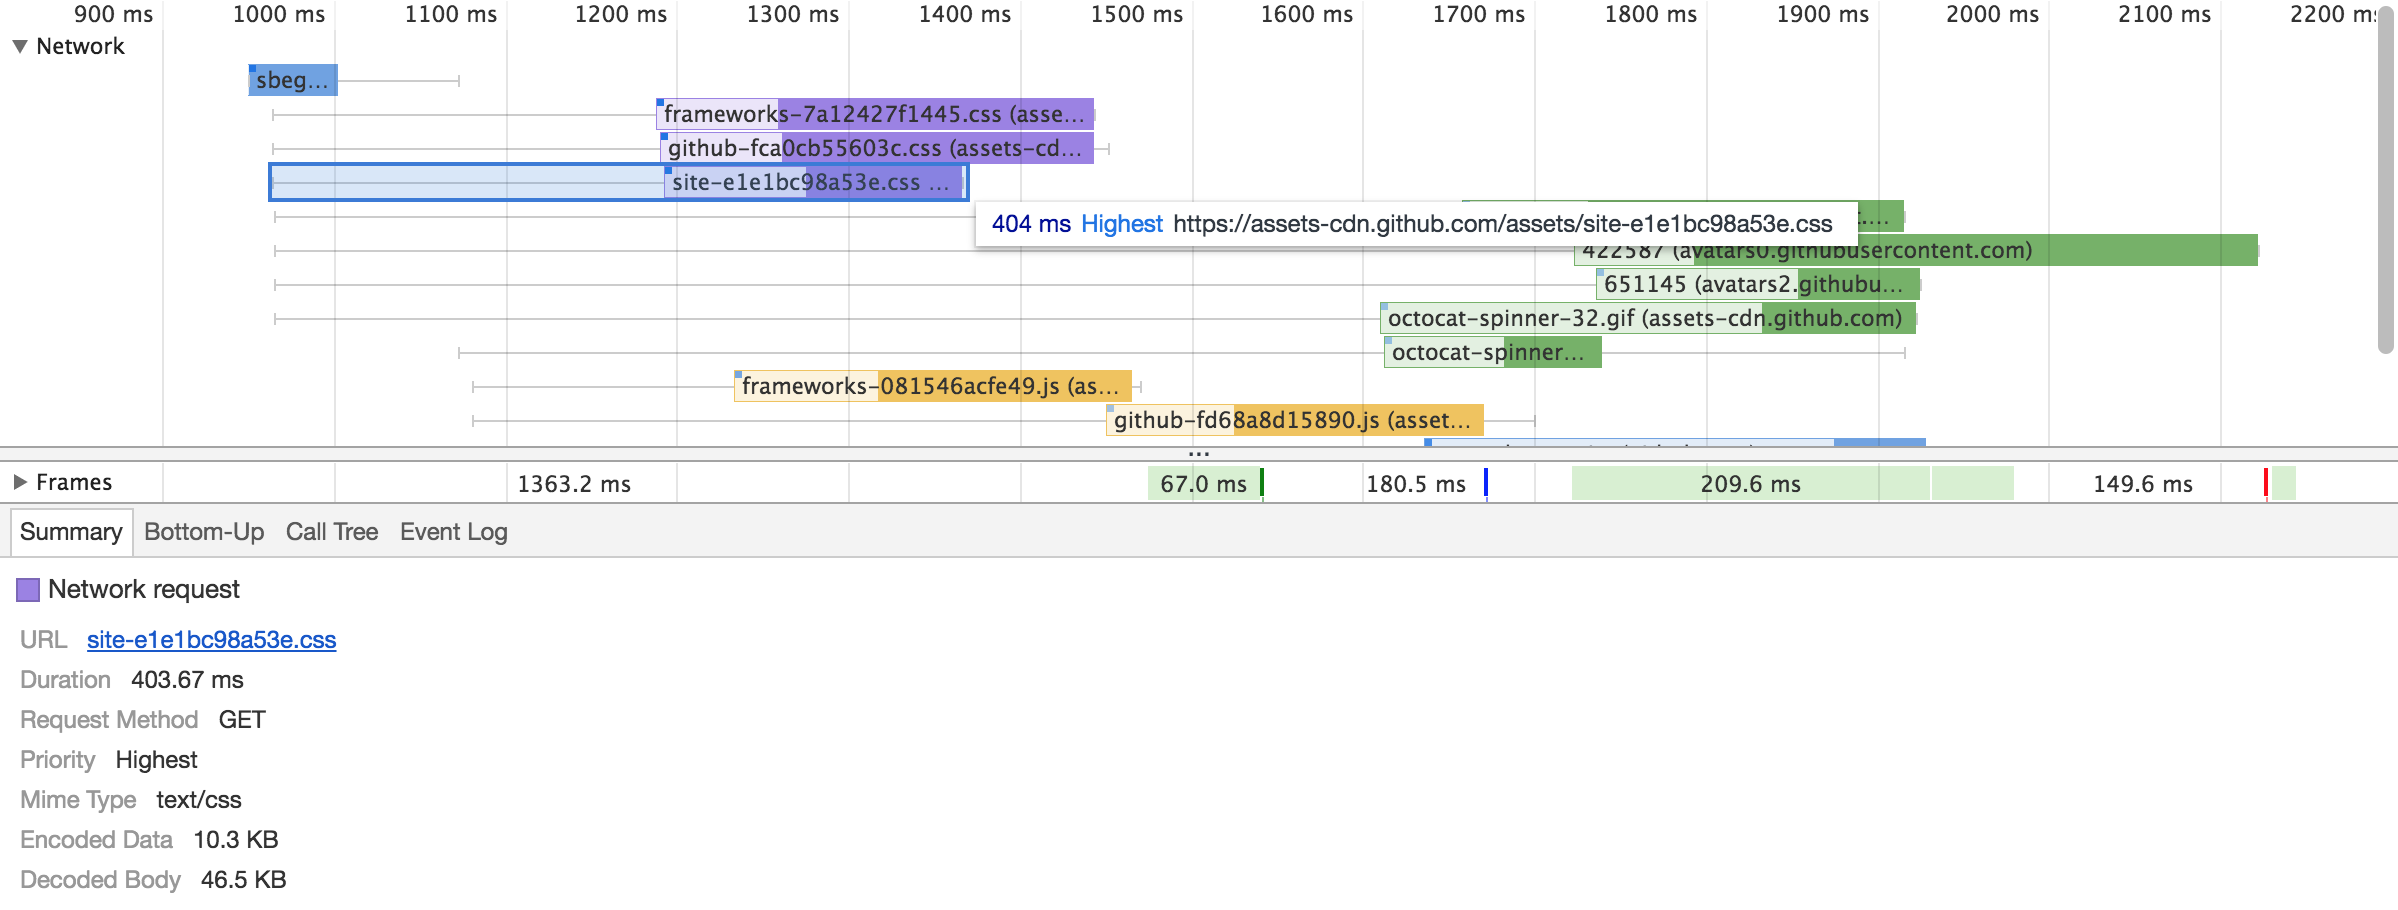Collapse the Network section triangle
Image resolution: width=2398 pixels, height=910 pixels.
(19, 47)
